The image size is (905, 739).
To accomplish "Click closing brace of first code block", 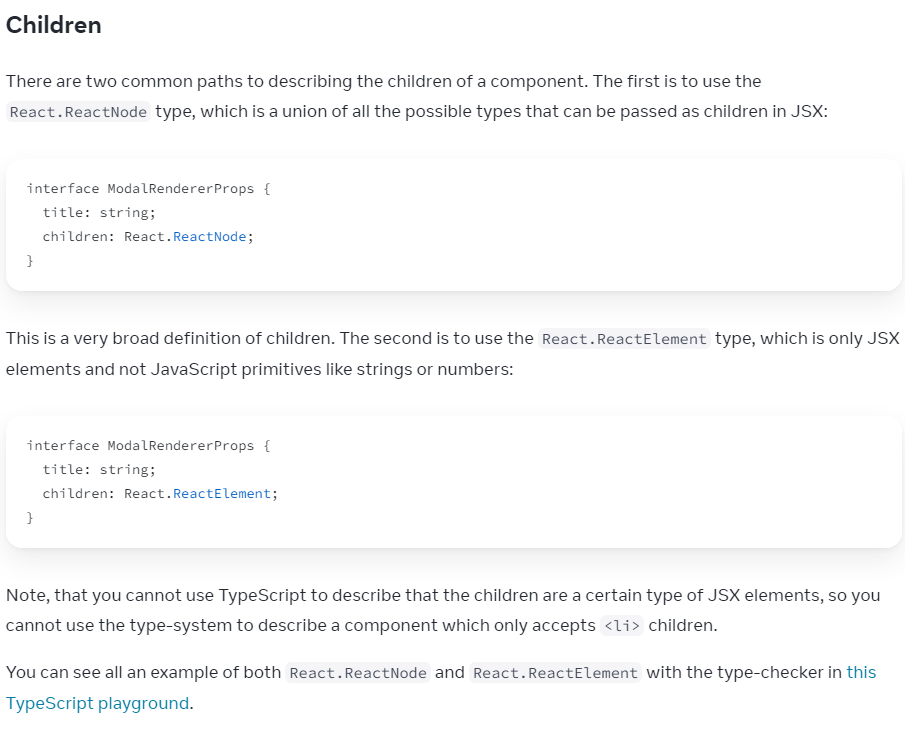I will [30, 261].
